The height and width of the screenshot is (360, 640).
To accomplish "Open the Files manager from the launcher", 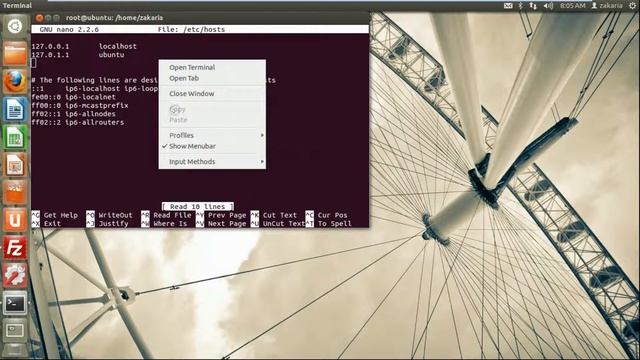I will tap(15, 53).
